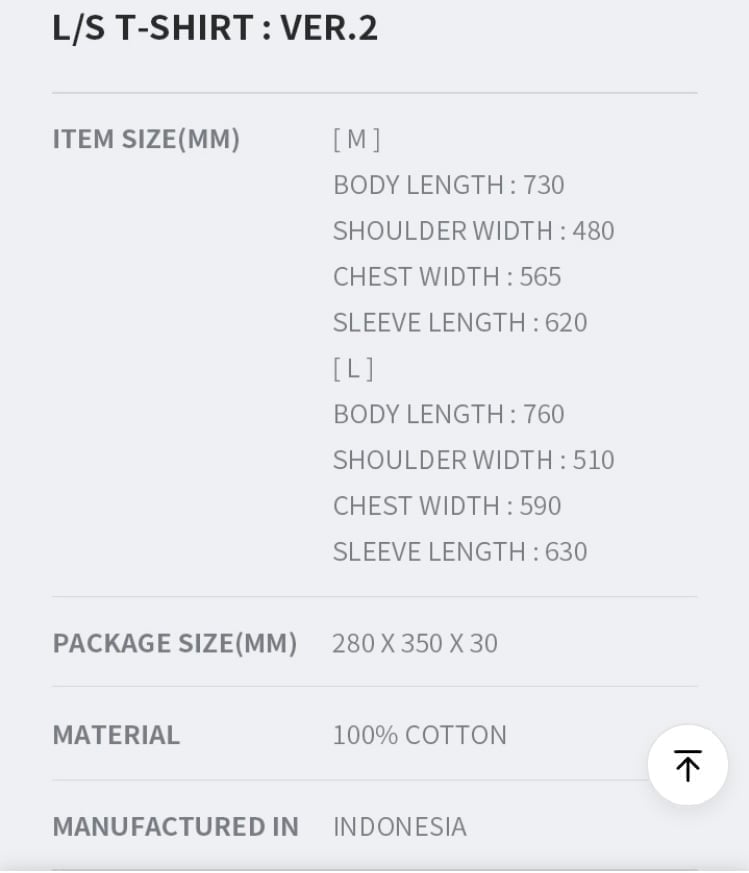Click the PACKAGE SIZE(MM) label
Viewport: 749px width, 873px height.
tap(175, 644)
